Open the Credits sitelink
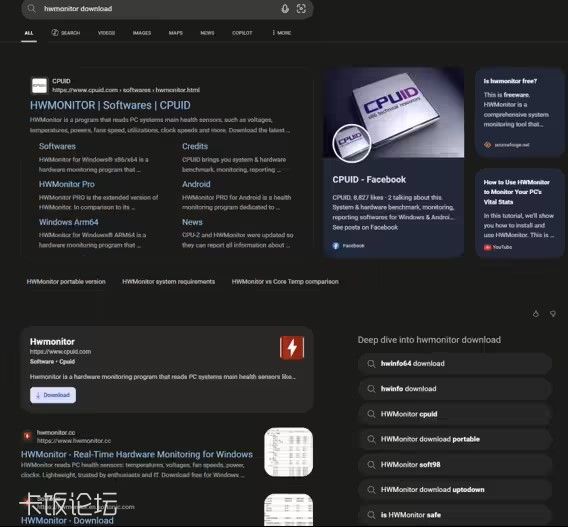 pyautogui.click(x=195, y=146)
